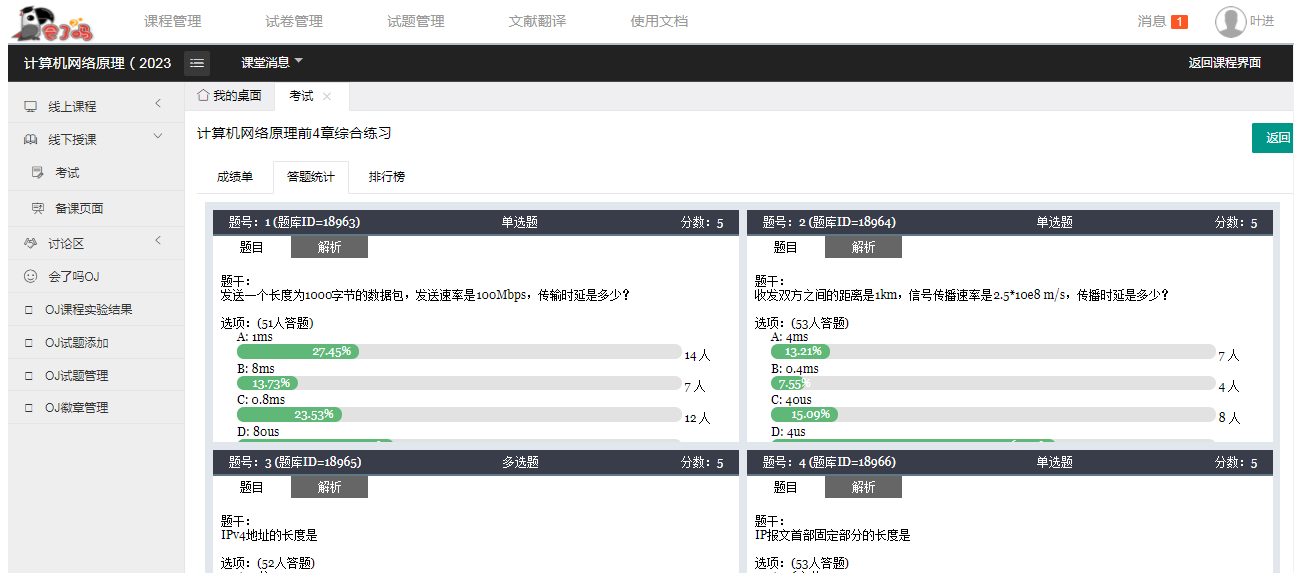Open question 4 解析 tab
This screenshot has height=575, width=1294.
pyautogui.click(x=863, y=487)
